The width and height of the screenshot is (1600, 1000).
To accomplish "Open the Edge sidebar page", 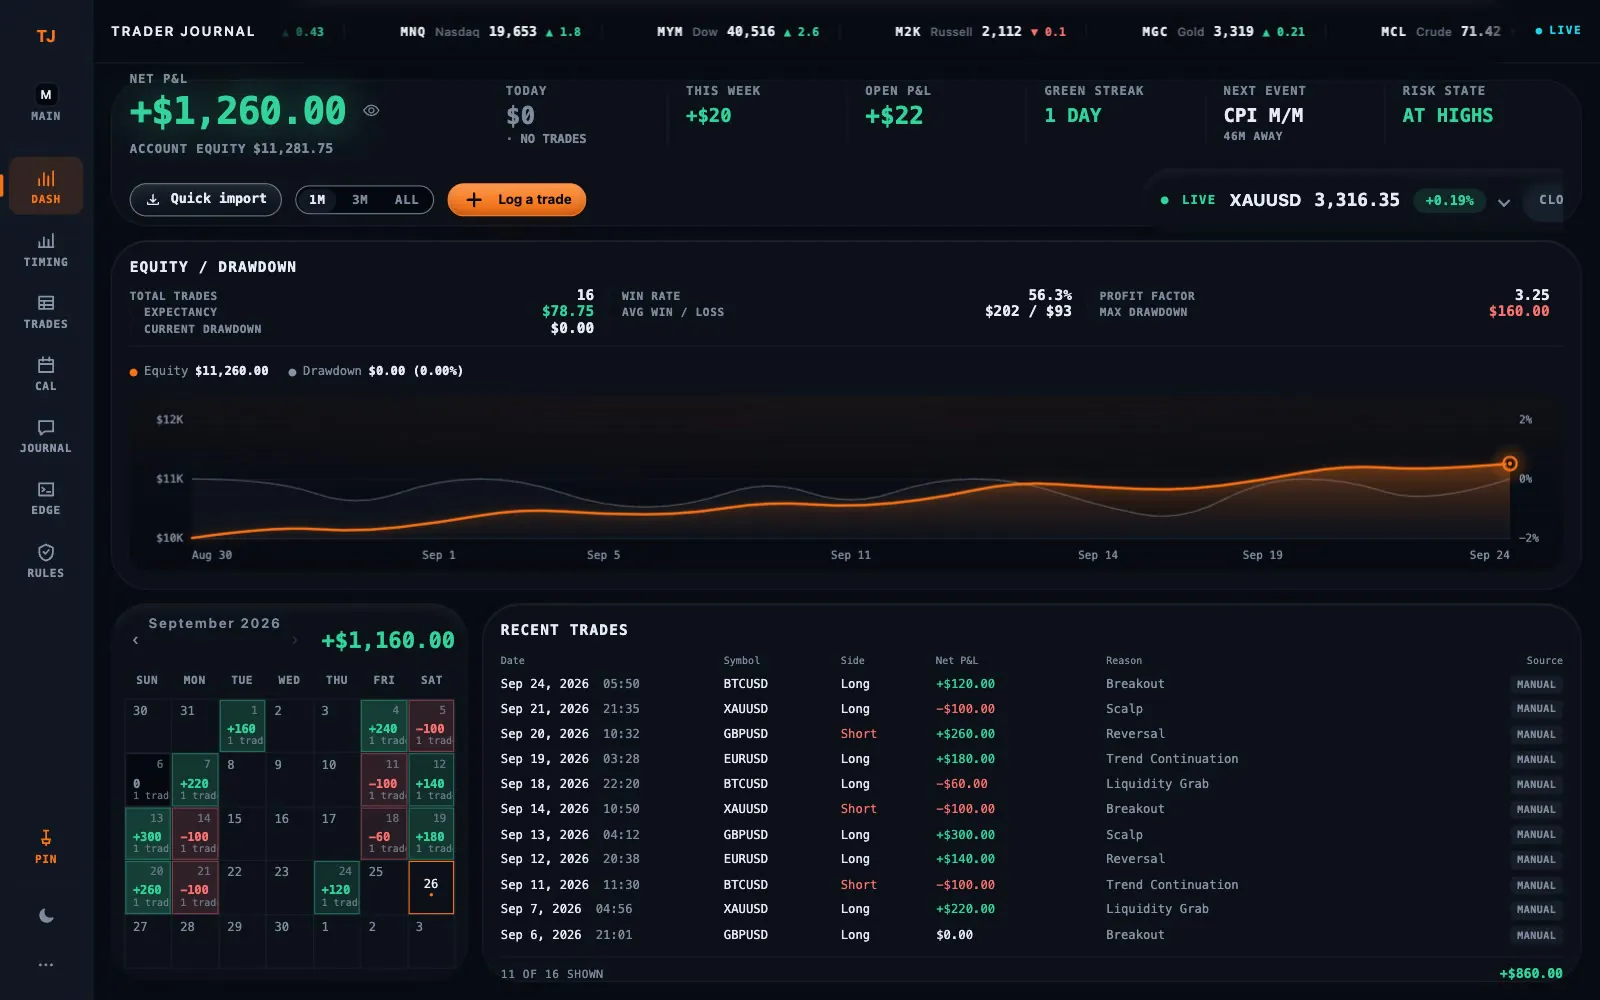I will click(x=46, y=497).
